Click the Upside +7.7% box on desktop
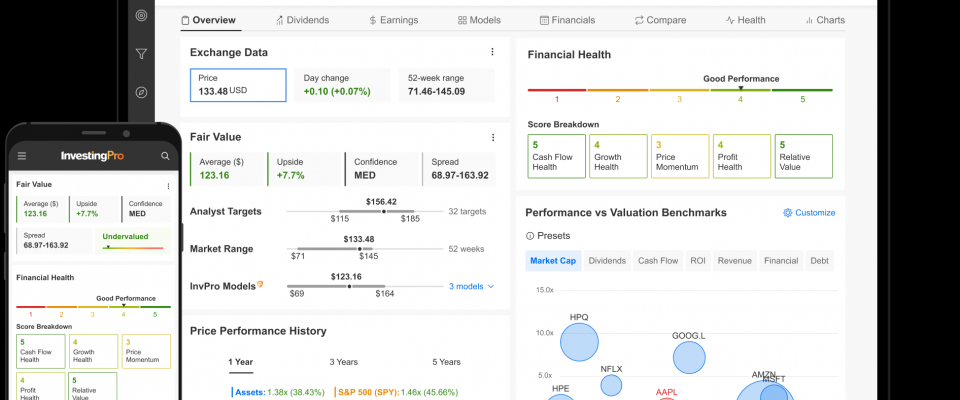 coord(304,169)
